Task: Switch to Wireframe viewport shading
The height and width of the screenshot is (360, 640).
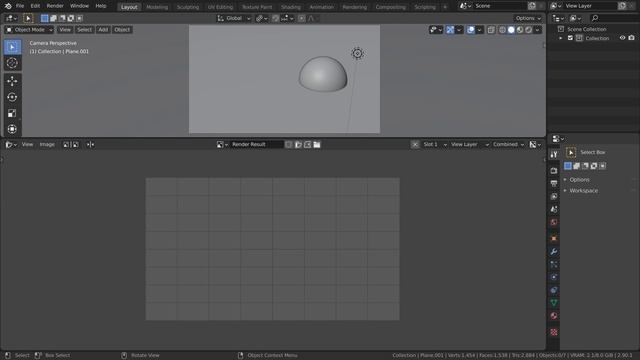Action: [502, 30]
